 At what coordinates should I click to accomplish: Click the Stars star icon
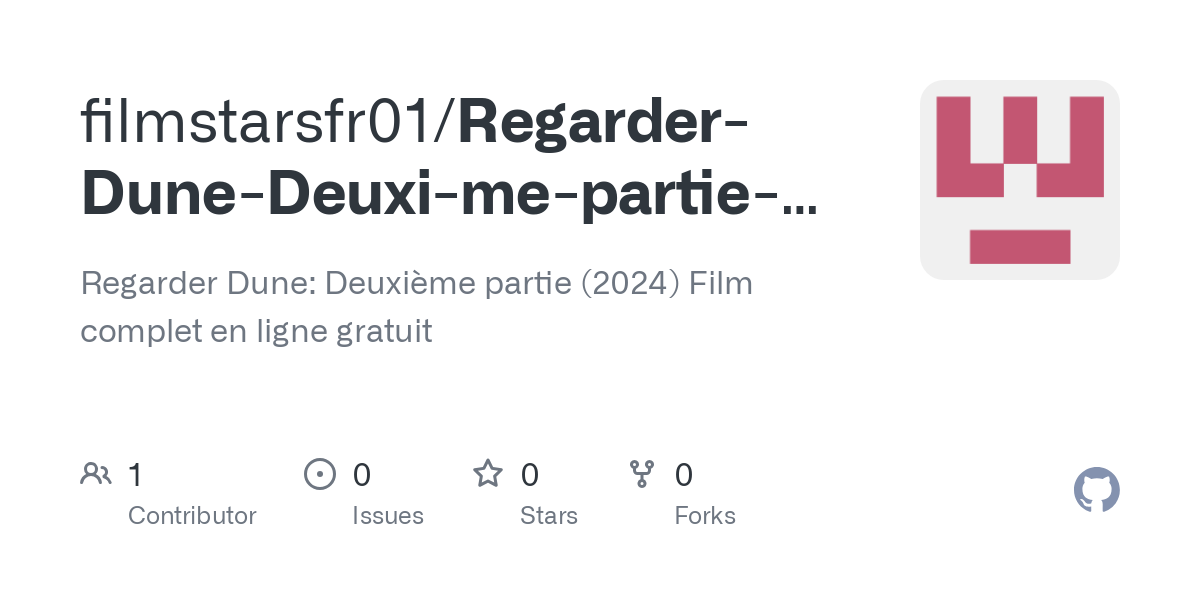coord(487,473)
